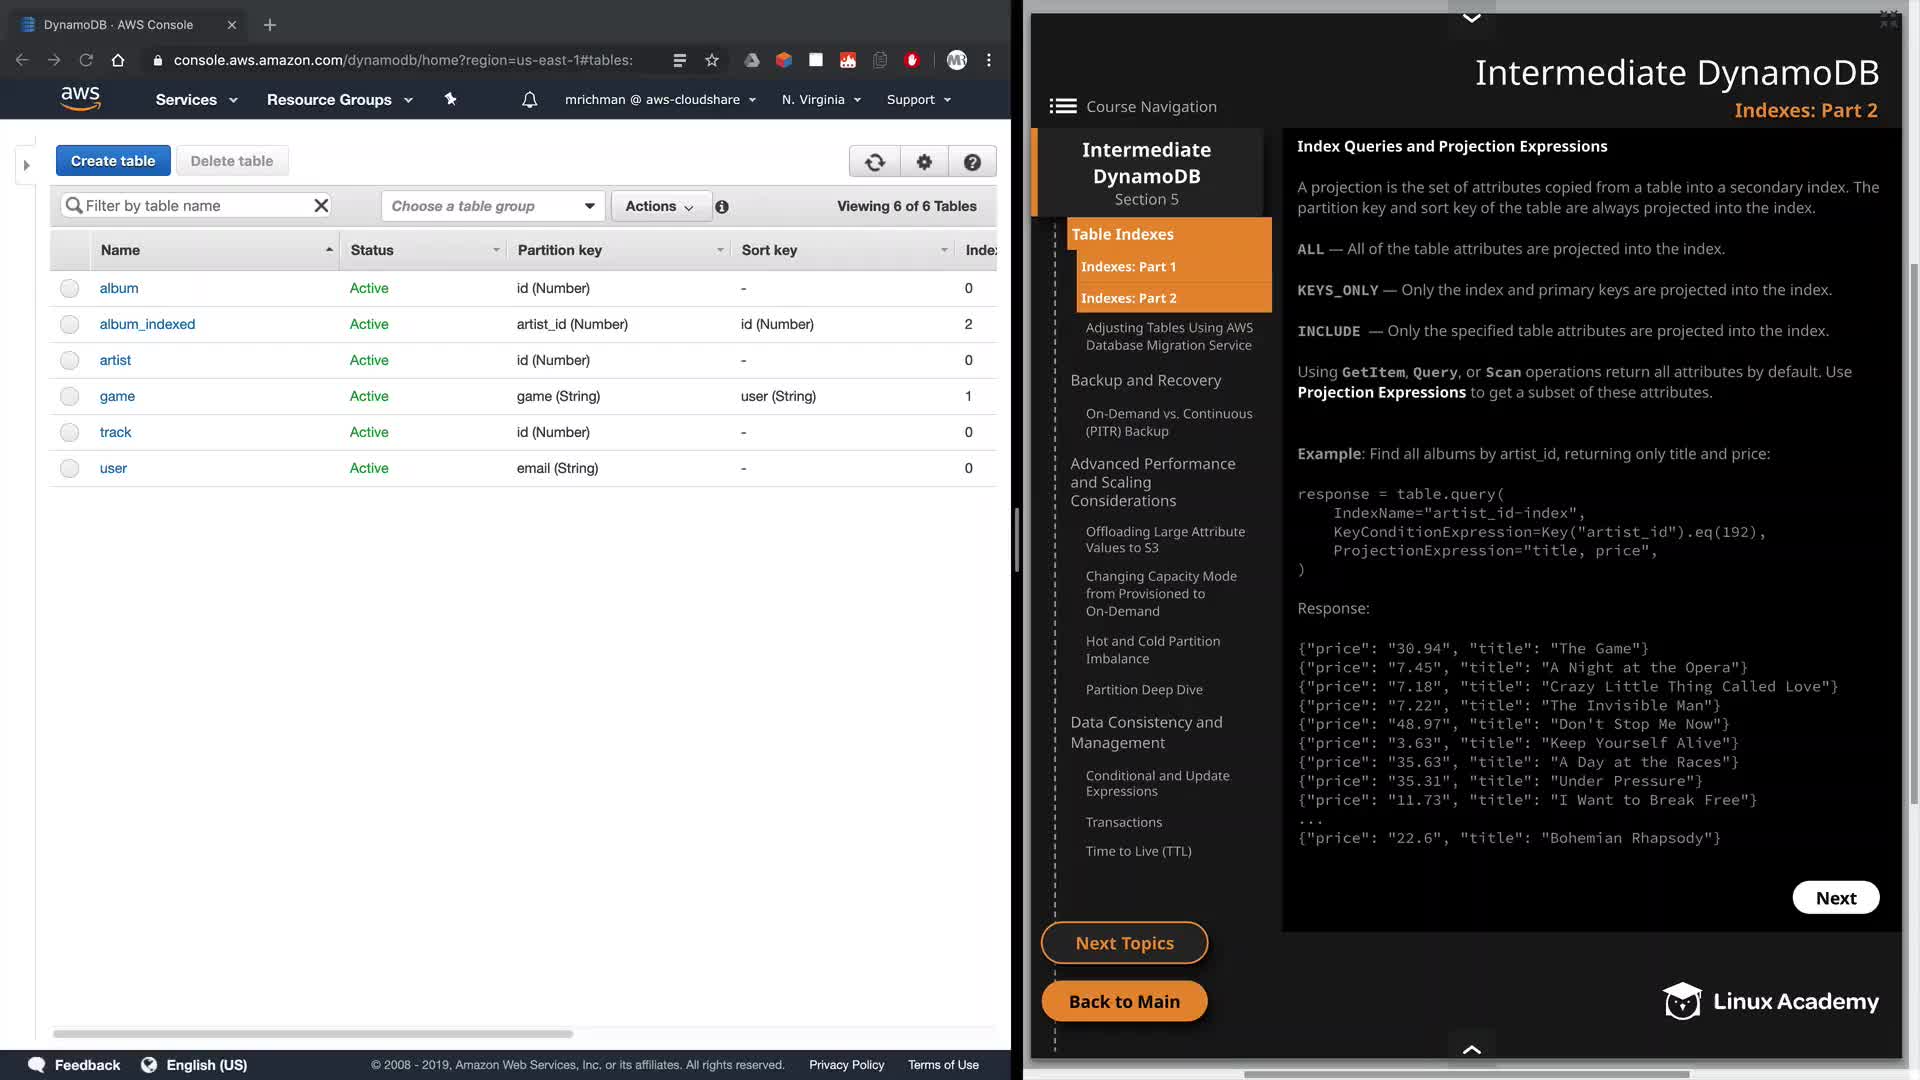Click the Create table button
The height and width of the screenshot is (1080, 1920).
pos(113,161)
